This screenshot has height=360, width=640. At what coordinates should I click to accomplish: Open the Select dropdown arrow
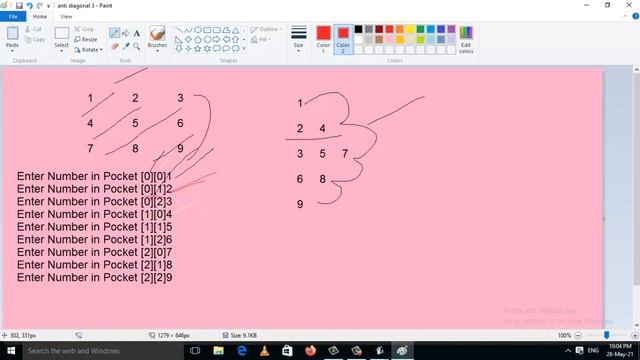pyautogui.click(x=62, y=51)
